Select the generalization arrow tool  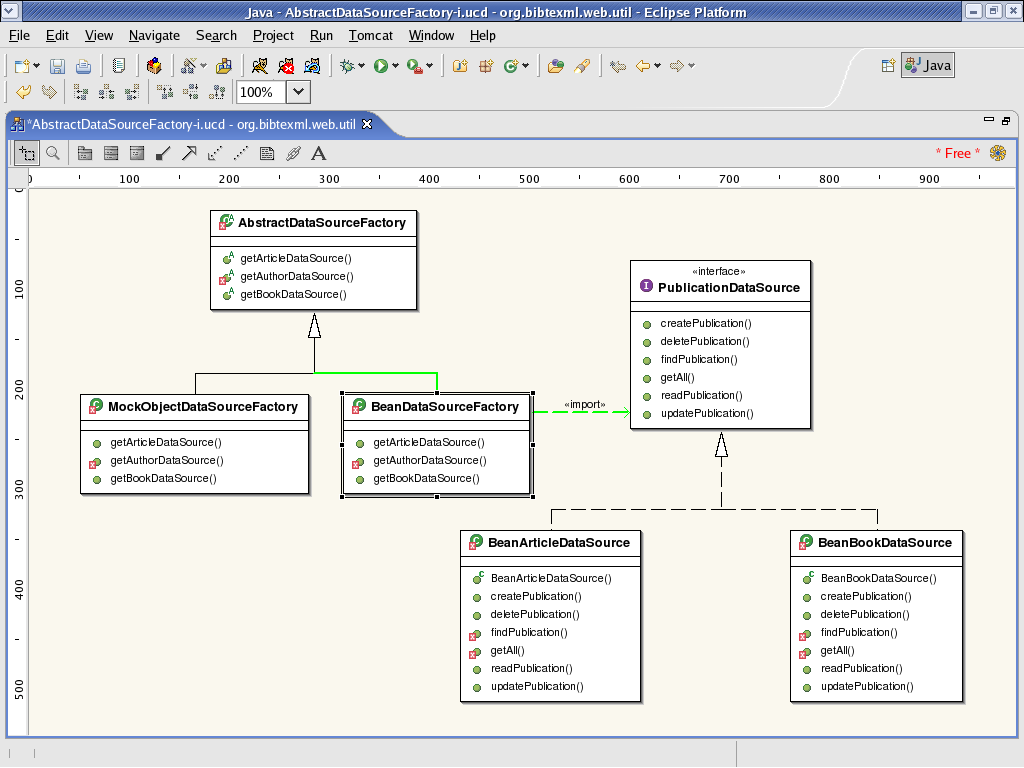pos(189,153)
